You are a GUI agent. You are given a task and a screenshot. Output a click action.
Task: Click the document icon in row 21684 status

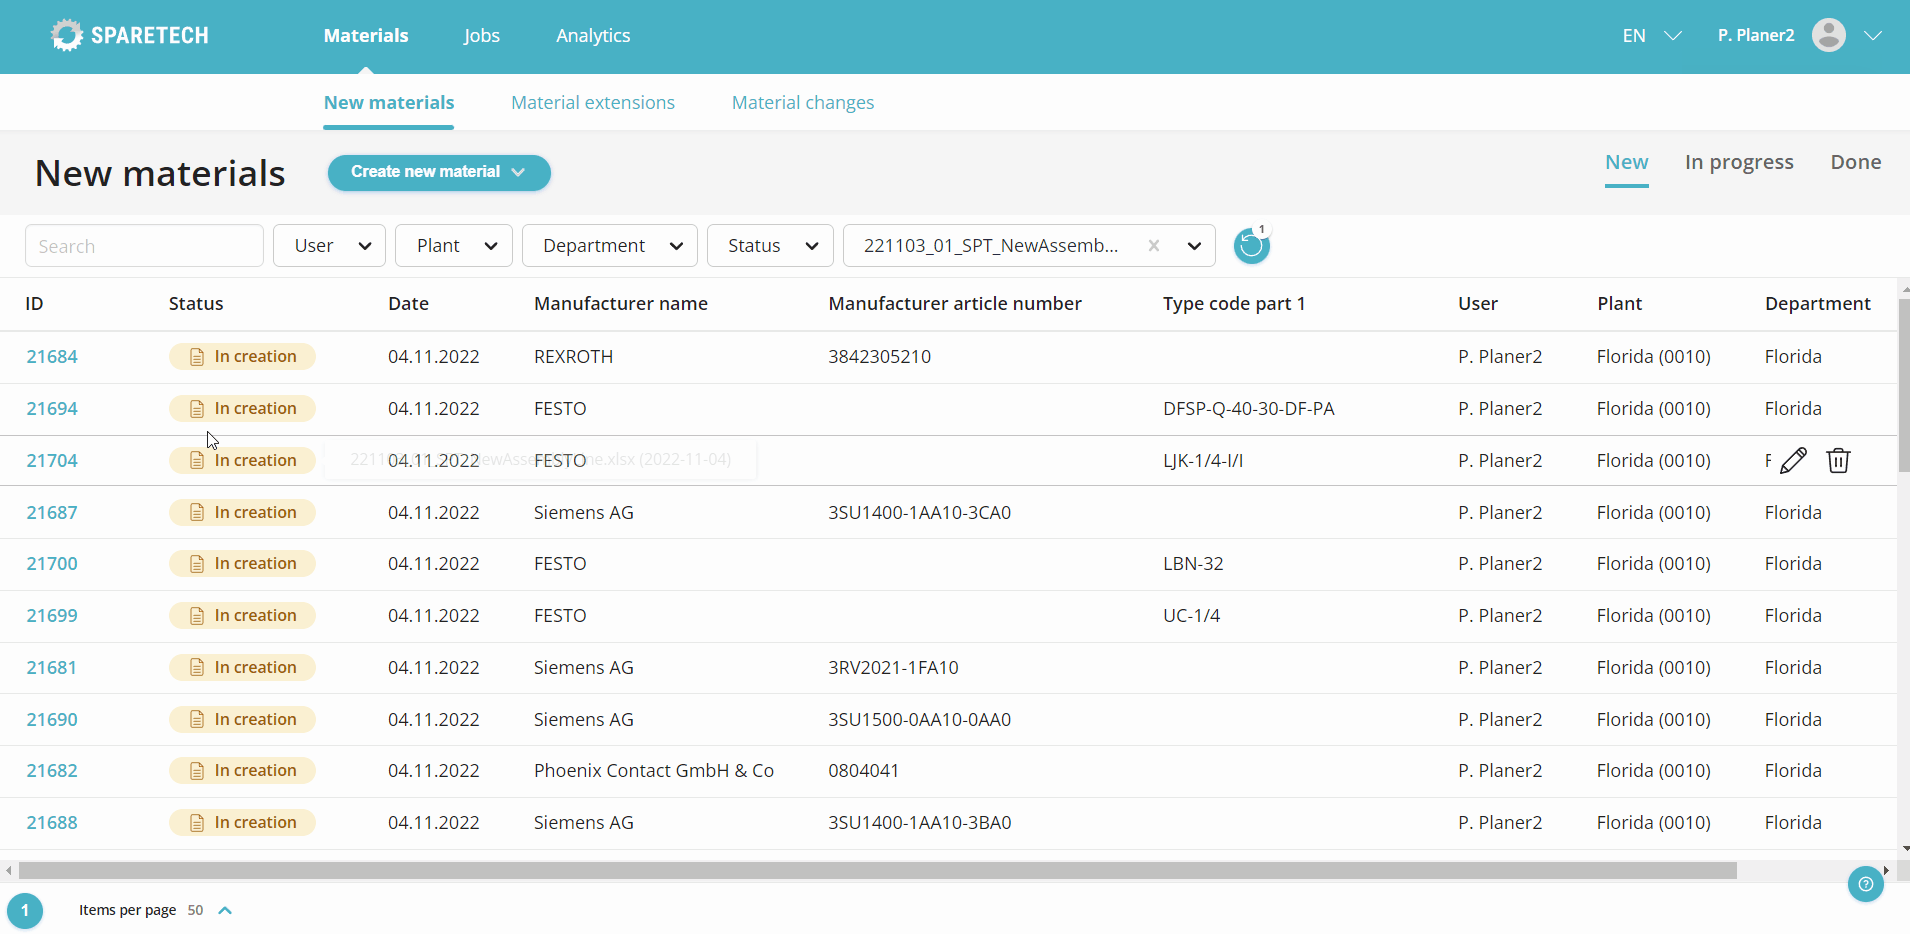197,357
